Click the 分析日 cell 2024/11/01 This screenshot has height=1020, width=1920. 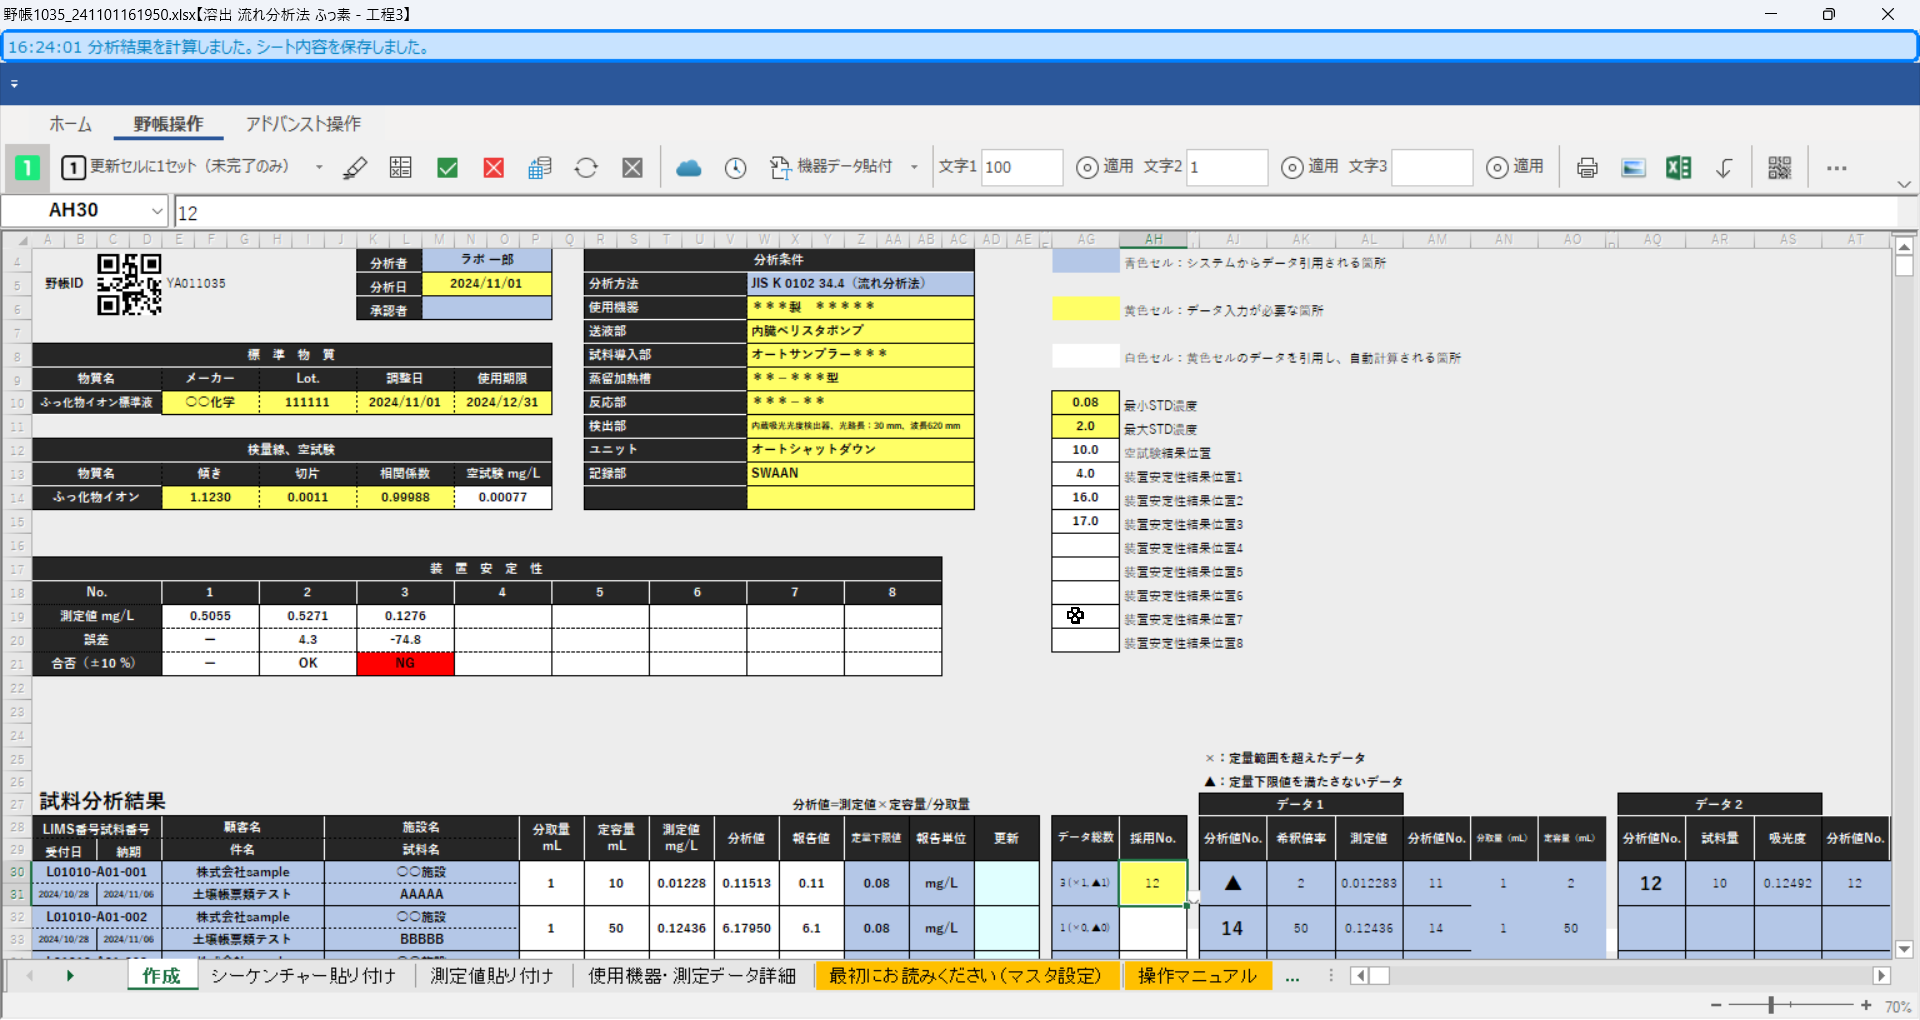(x=486, y=284)
